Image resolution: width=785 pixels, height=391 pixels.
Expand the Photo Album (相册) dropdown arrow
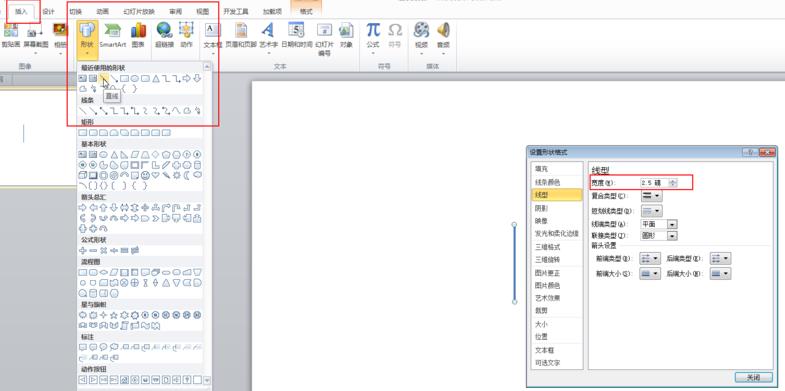60,53
